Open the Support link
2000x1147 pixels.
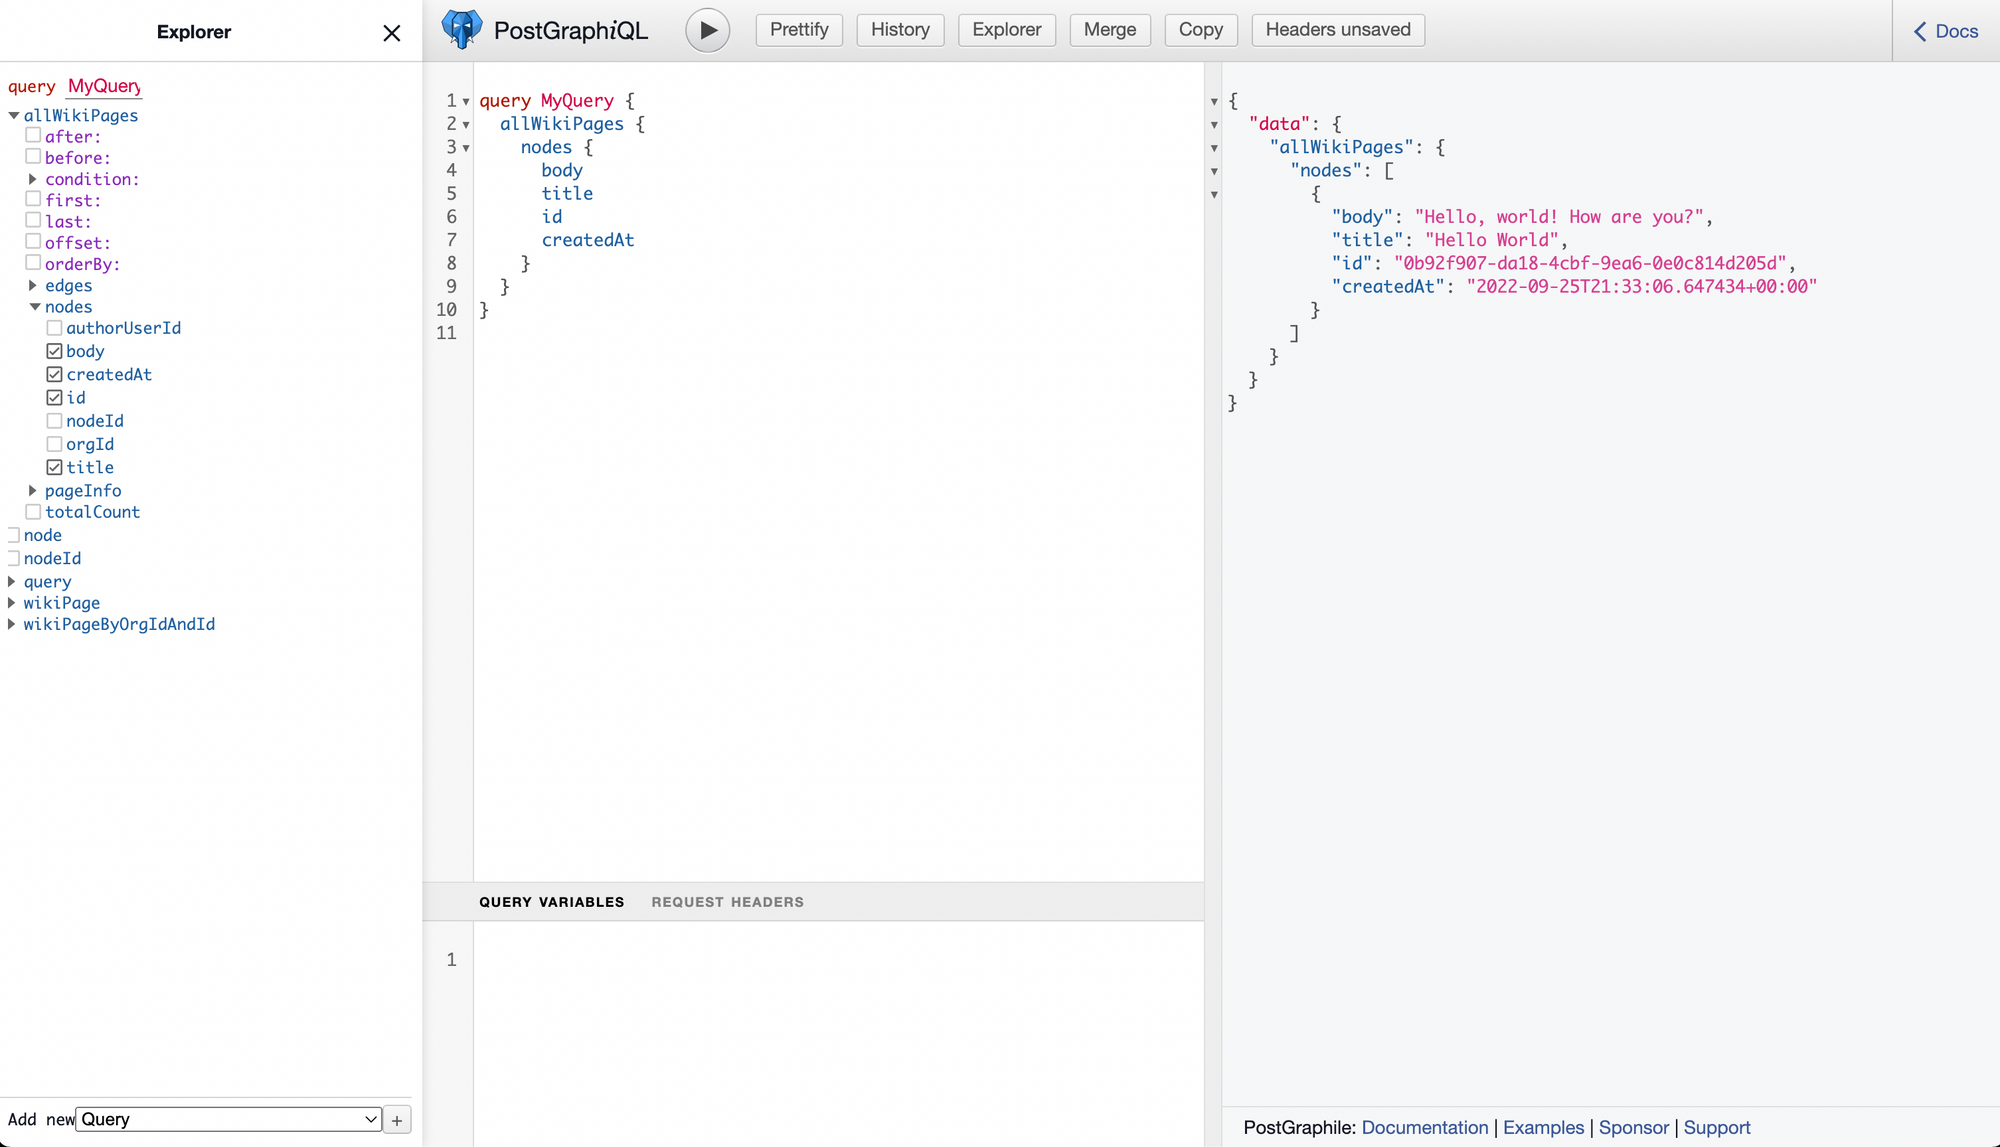[1717, 1128]
